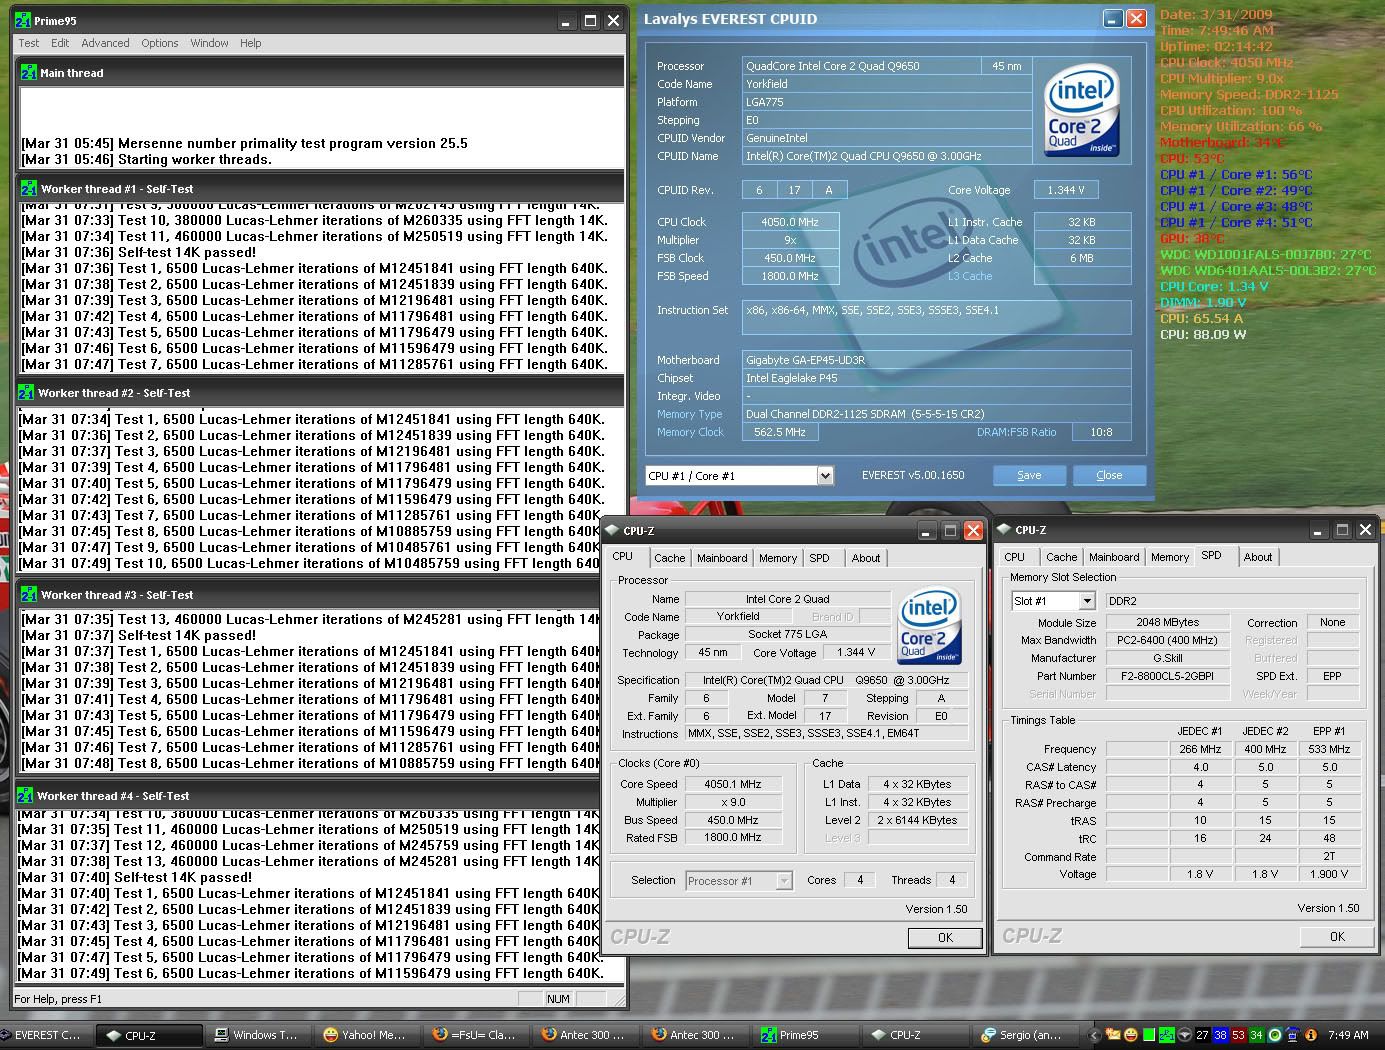
Task: Click Memory Type link in EVEREST
Action: click(x=689, y=414)
